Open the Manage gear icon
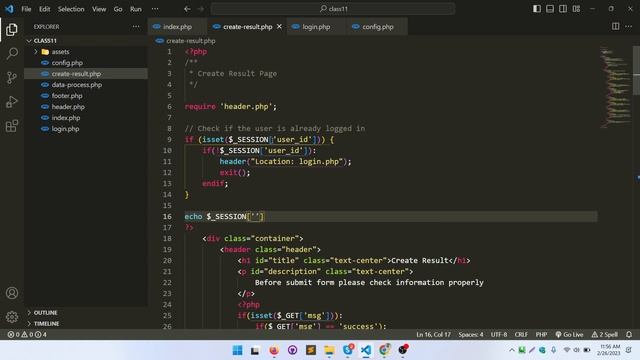 [12, 316]
